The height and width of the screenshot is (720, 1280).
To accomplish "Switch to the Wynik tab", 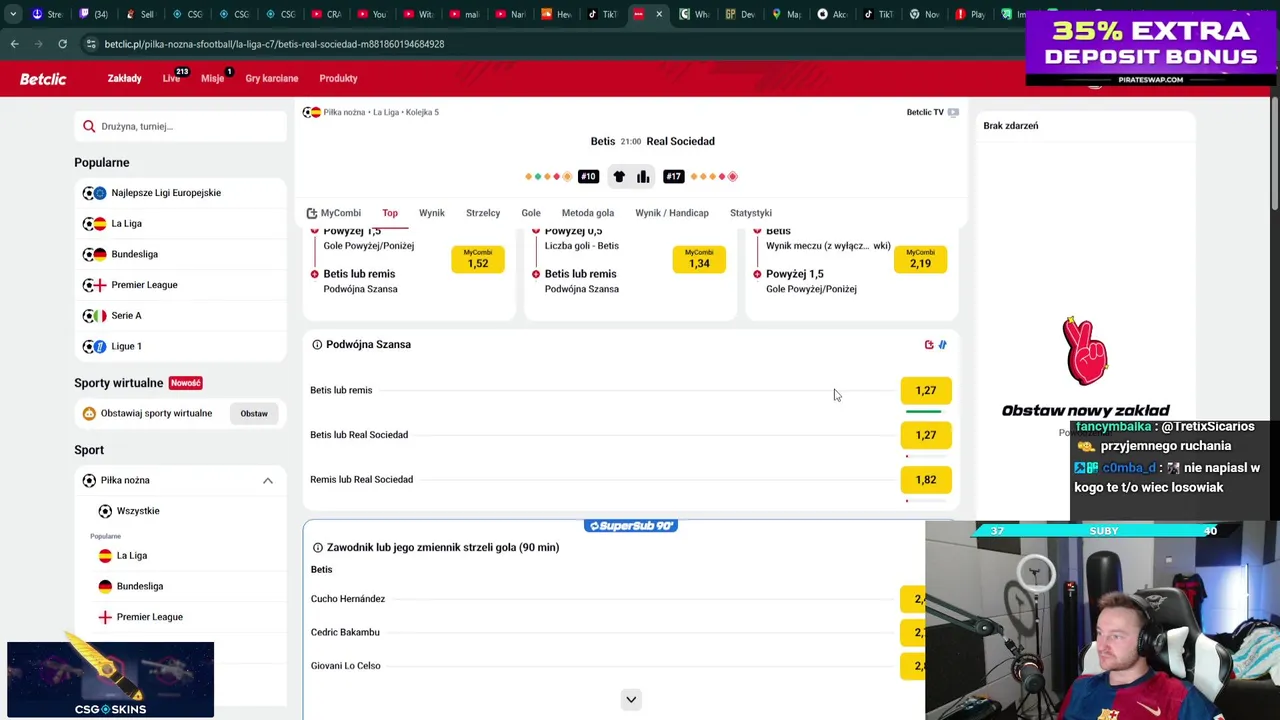I will click(x=432, y=213).
